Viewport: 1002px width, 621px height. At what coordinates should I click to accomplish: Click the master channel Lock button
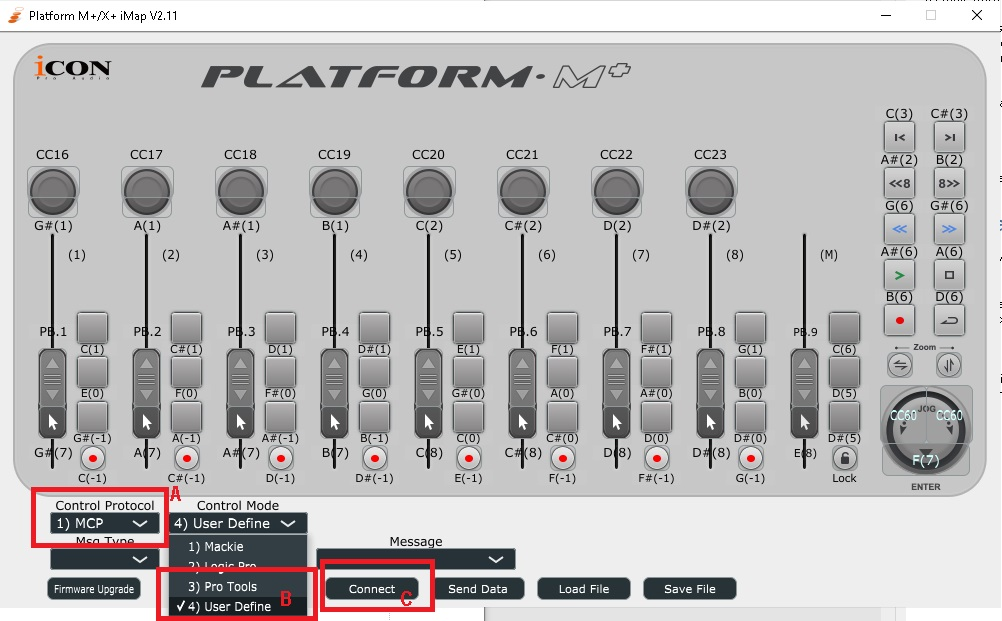click(x=844, y=458)
